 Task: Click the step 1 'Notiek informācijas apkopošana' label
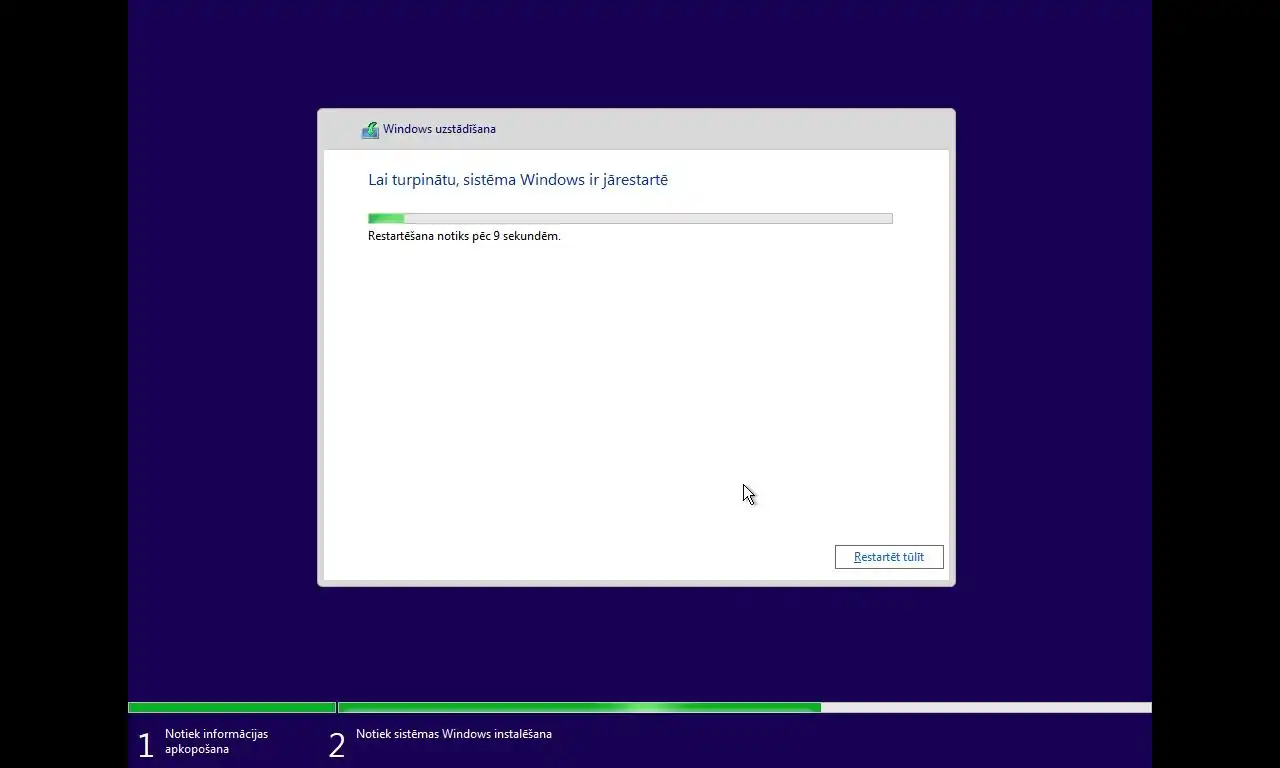[x=216, y=741]
